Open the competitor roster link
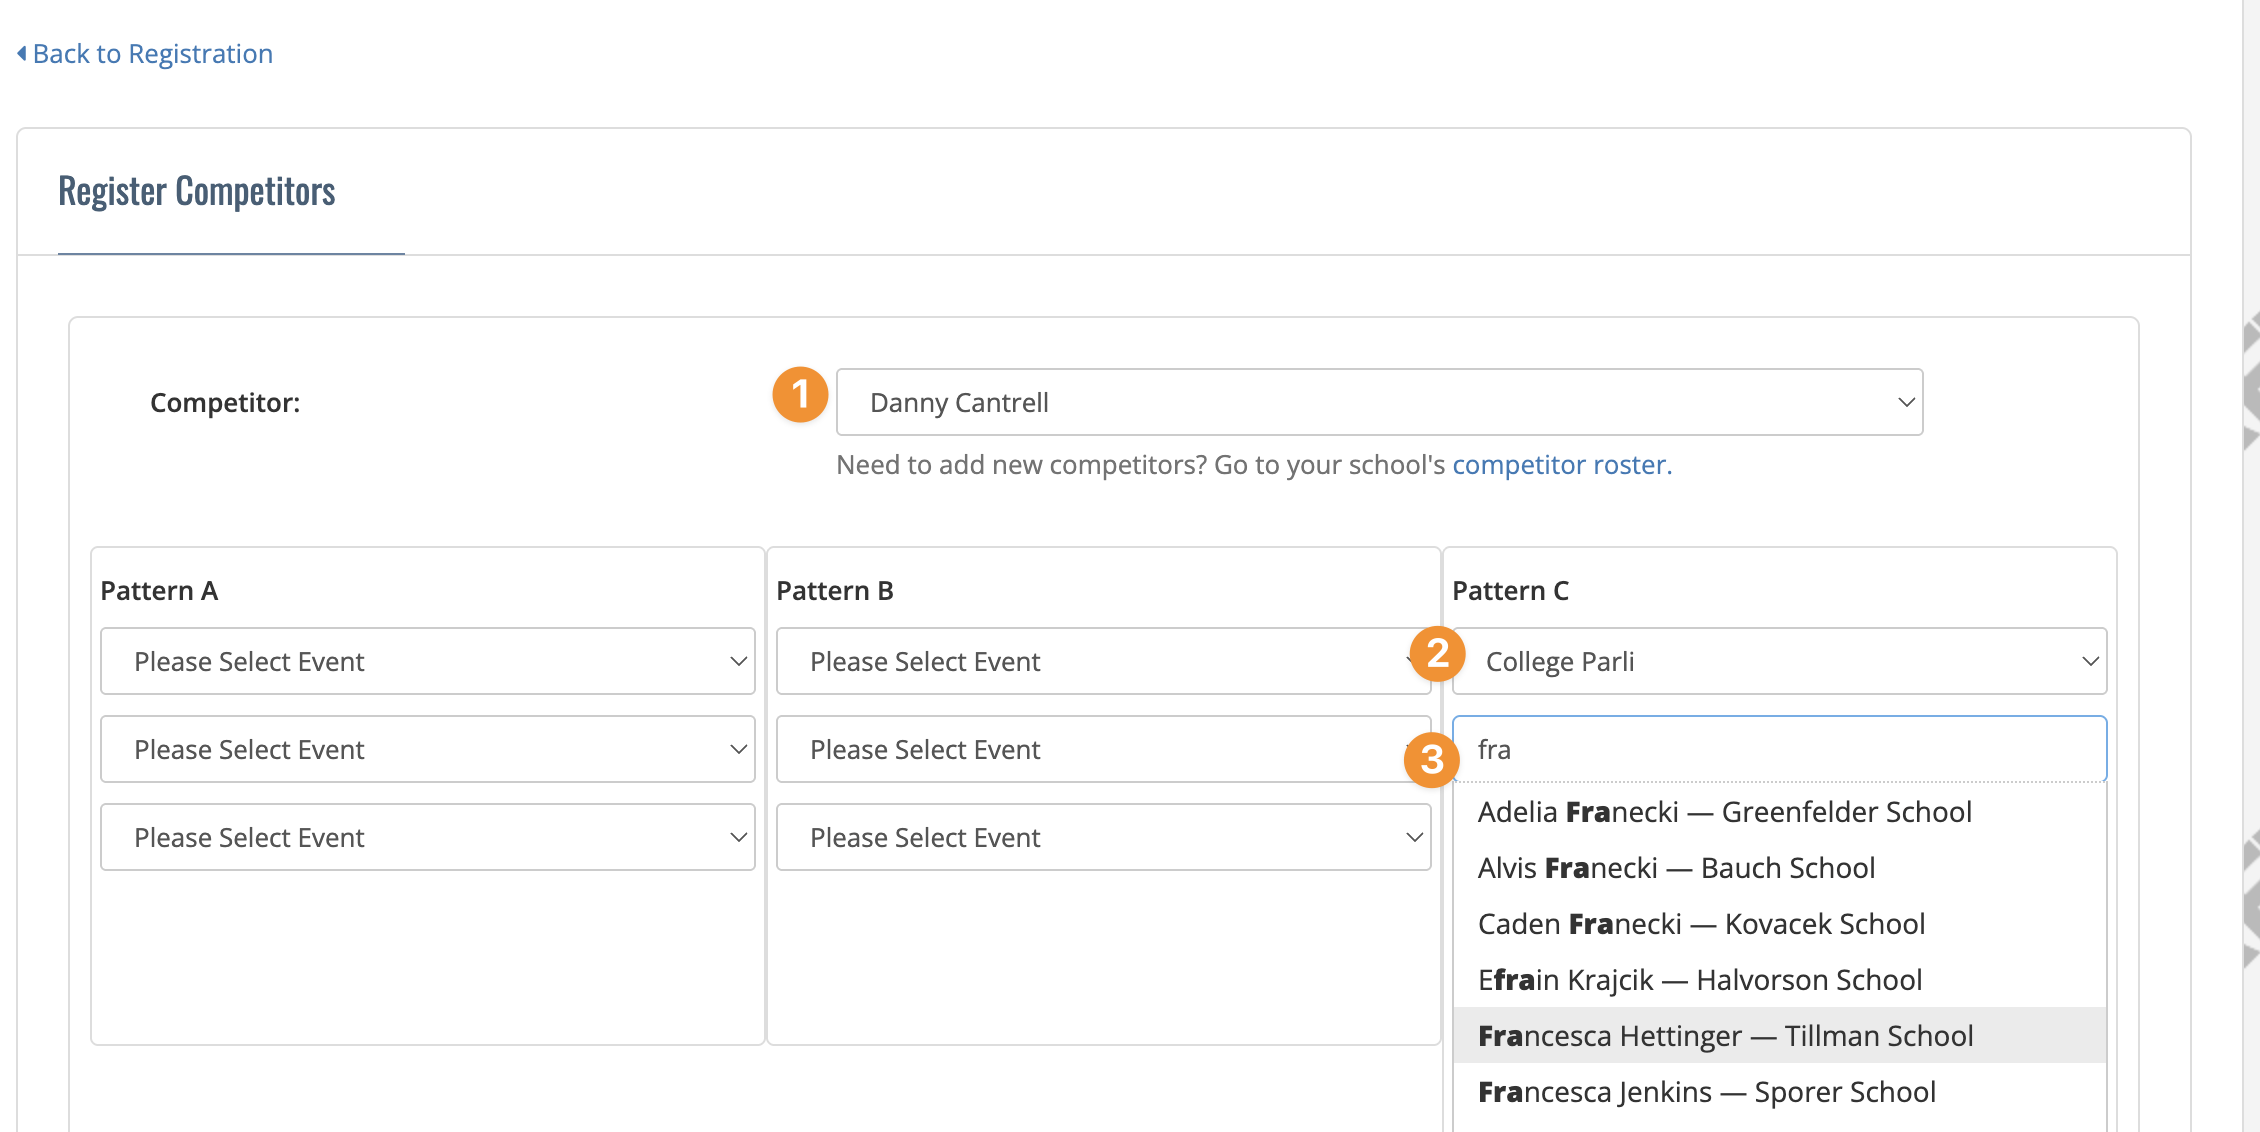Image resolution: width=2260 pixels, height=1132 pixels. [1561, 465]
